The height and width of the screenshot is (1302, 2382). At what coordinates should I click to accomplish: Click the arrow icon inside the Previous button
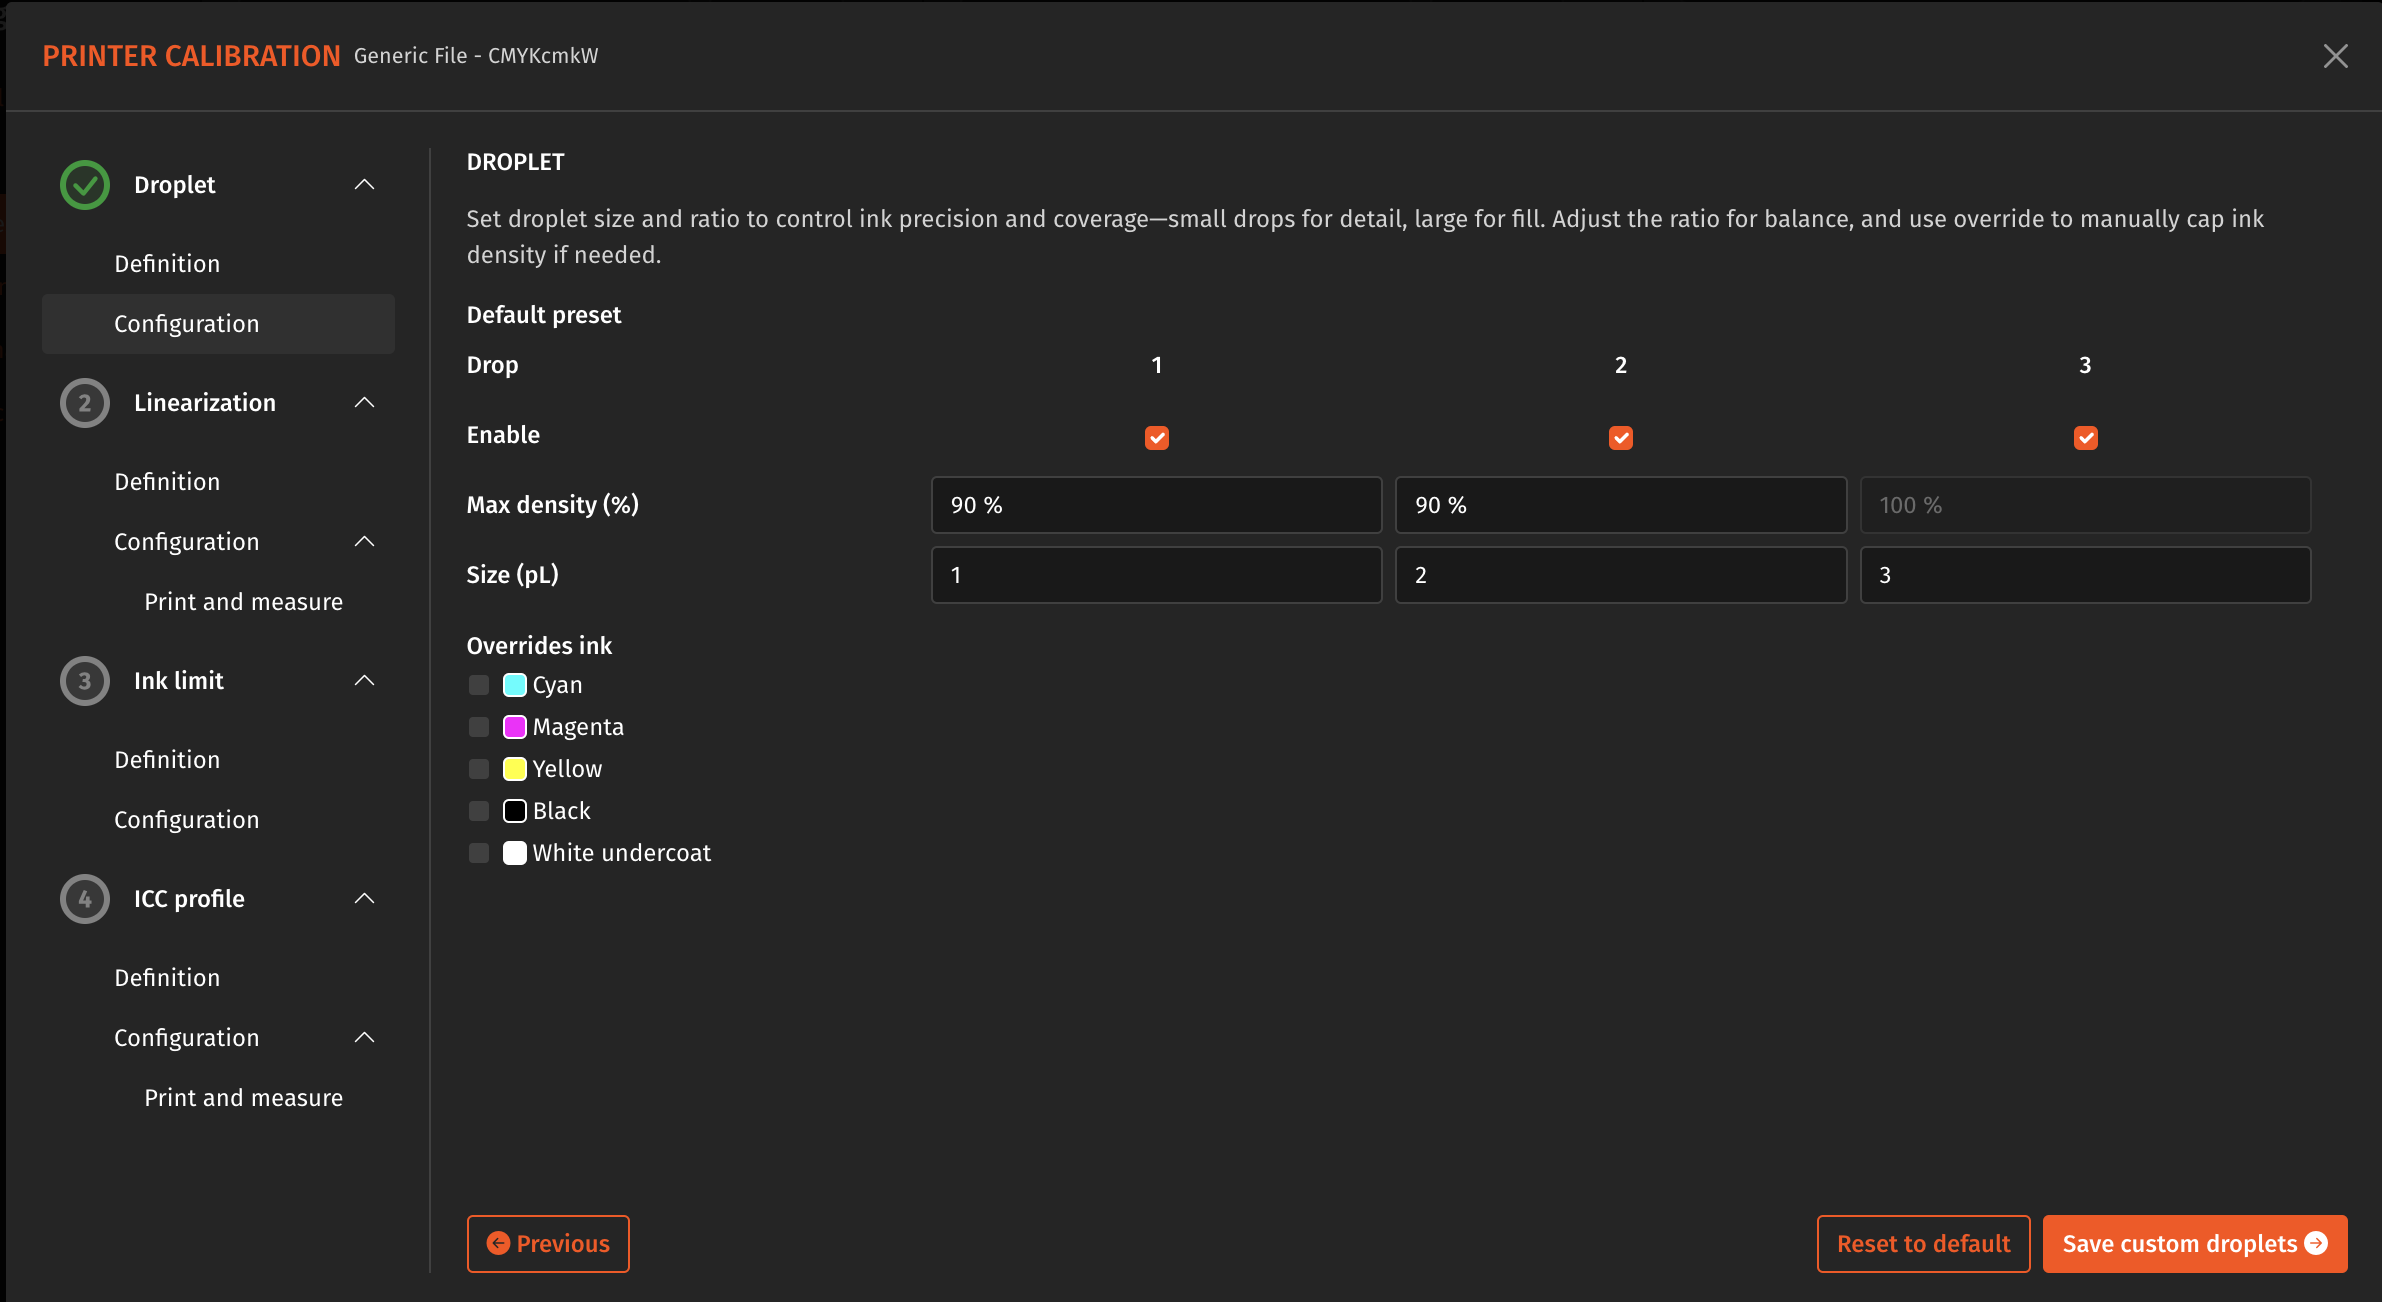tap(497, 1243)
